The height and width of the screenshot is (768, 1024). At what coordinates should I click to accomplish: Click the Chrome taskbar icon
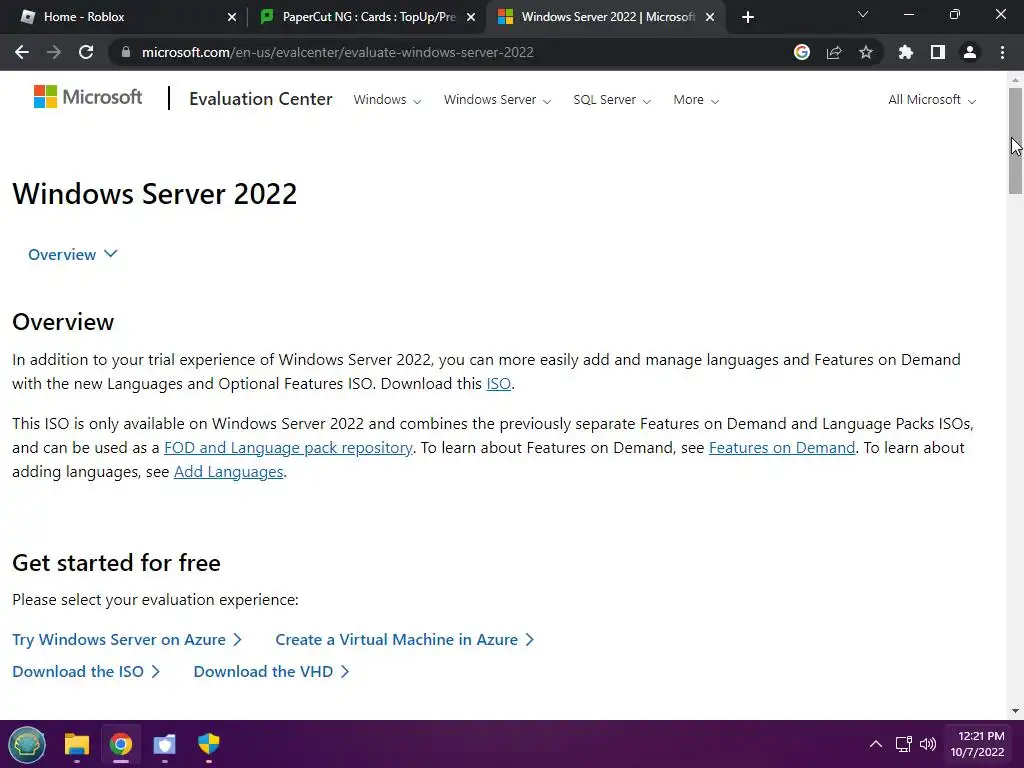(121, 744)
